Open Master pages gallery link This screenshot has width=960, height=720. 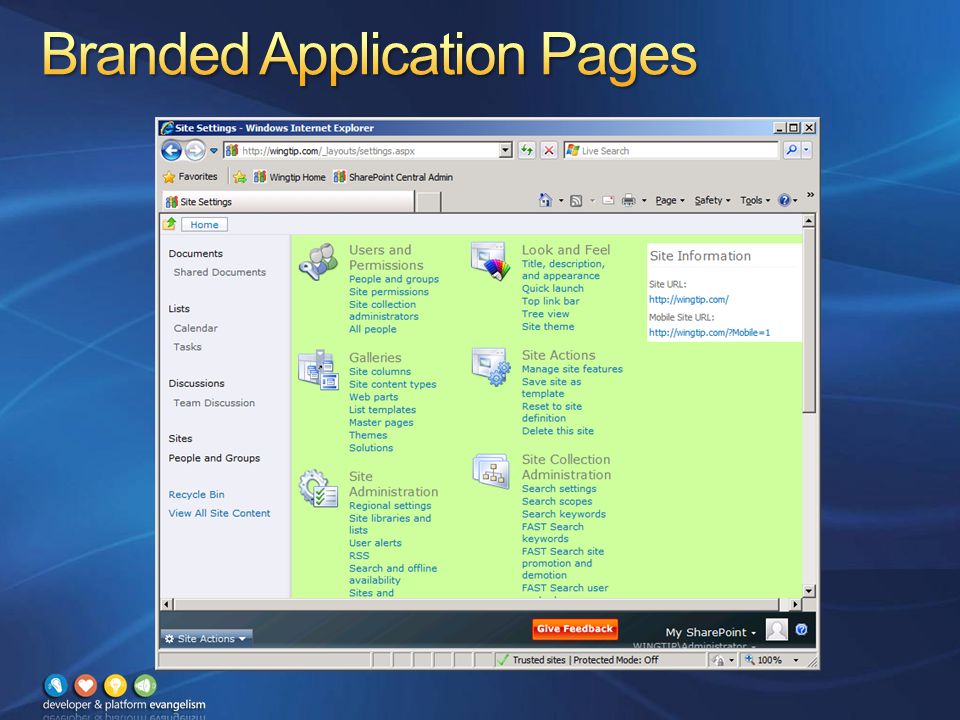pyautogui.click(x=381, y=422)
